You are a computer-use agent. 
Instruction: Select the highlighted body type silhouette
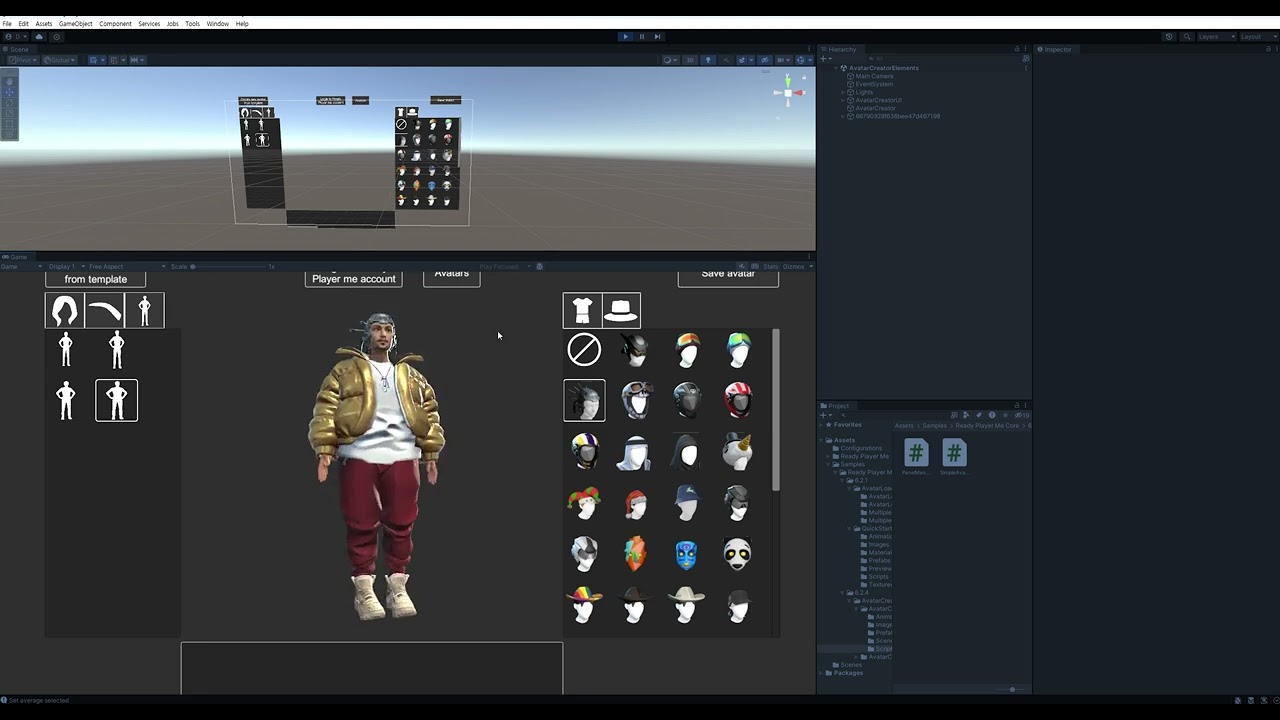click(117, 400)
